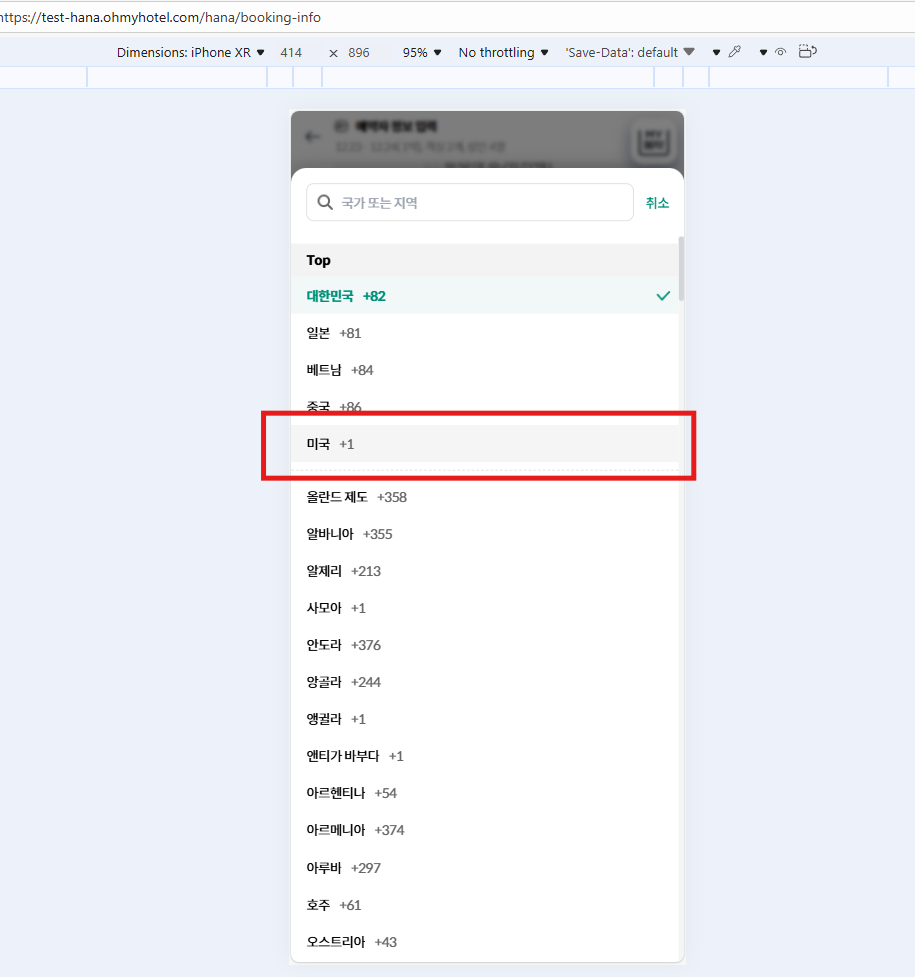Open the No throttling dropdown
The image size is (915, 977).
pyautogui.click(x=503, y=52)
